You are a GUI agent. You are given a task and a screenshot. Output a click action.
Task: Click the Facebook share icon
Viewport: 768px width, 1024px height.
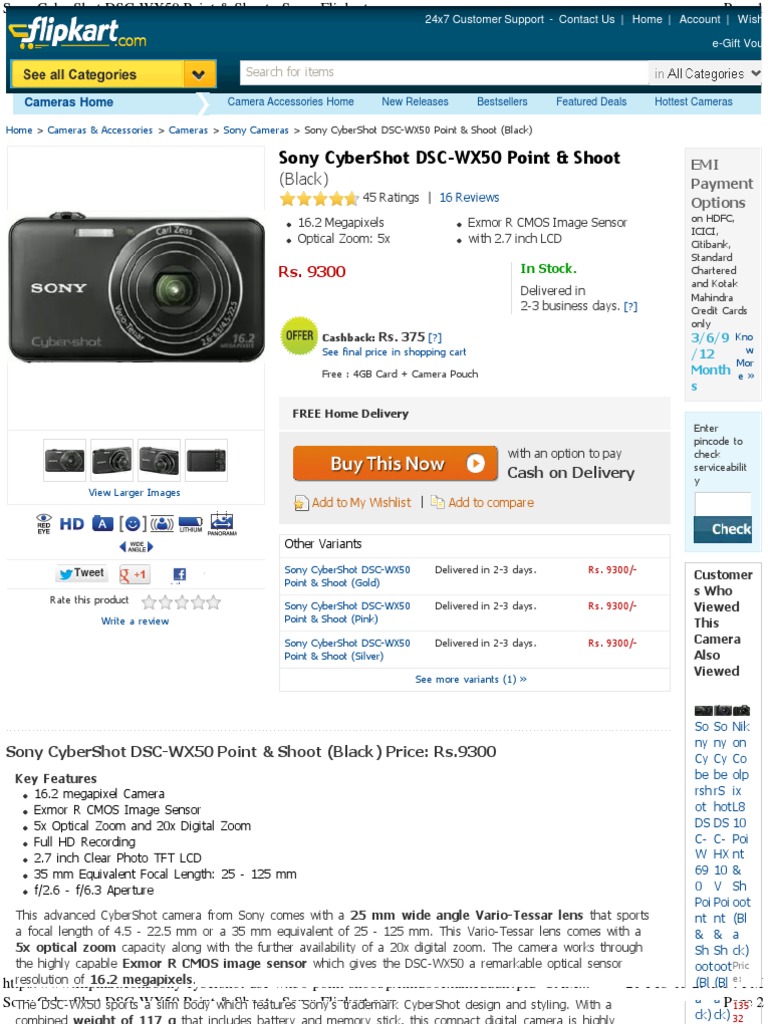[179, 574]
